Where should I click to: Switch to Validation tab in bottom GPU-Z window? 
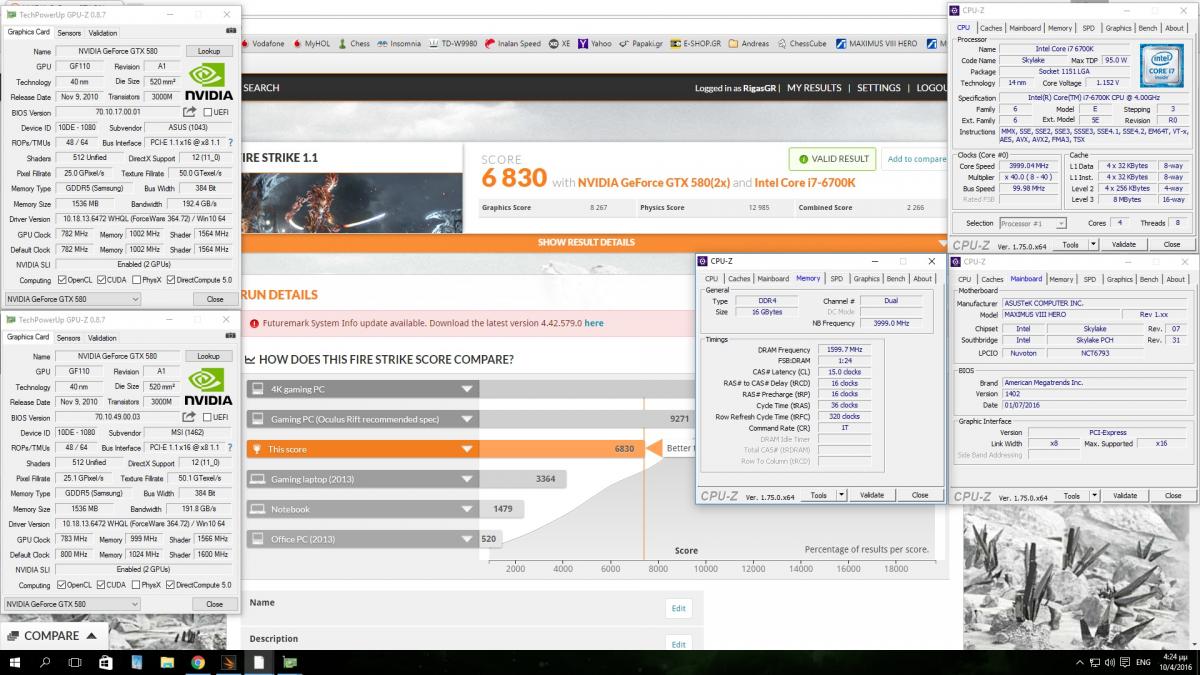pos(103,337)
